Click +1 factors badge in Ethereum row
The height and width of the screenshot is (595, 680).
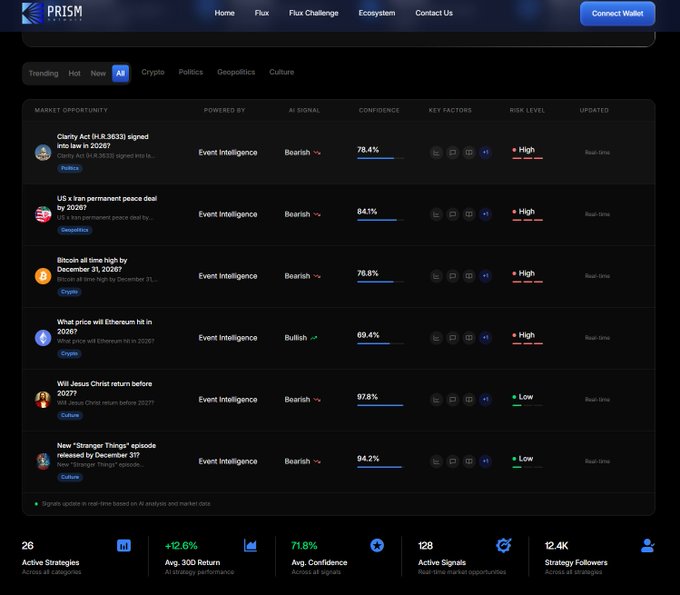(x=485, y=338)
